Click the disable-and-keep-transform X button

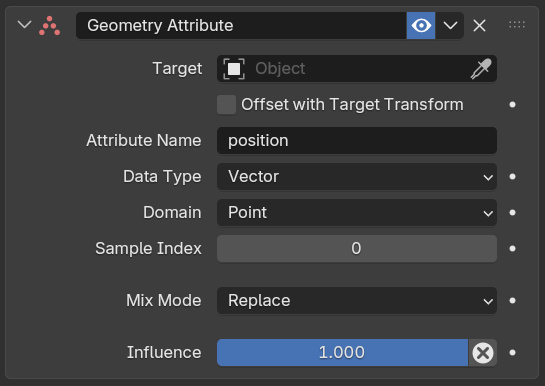pos(482,353)
